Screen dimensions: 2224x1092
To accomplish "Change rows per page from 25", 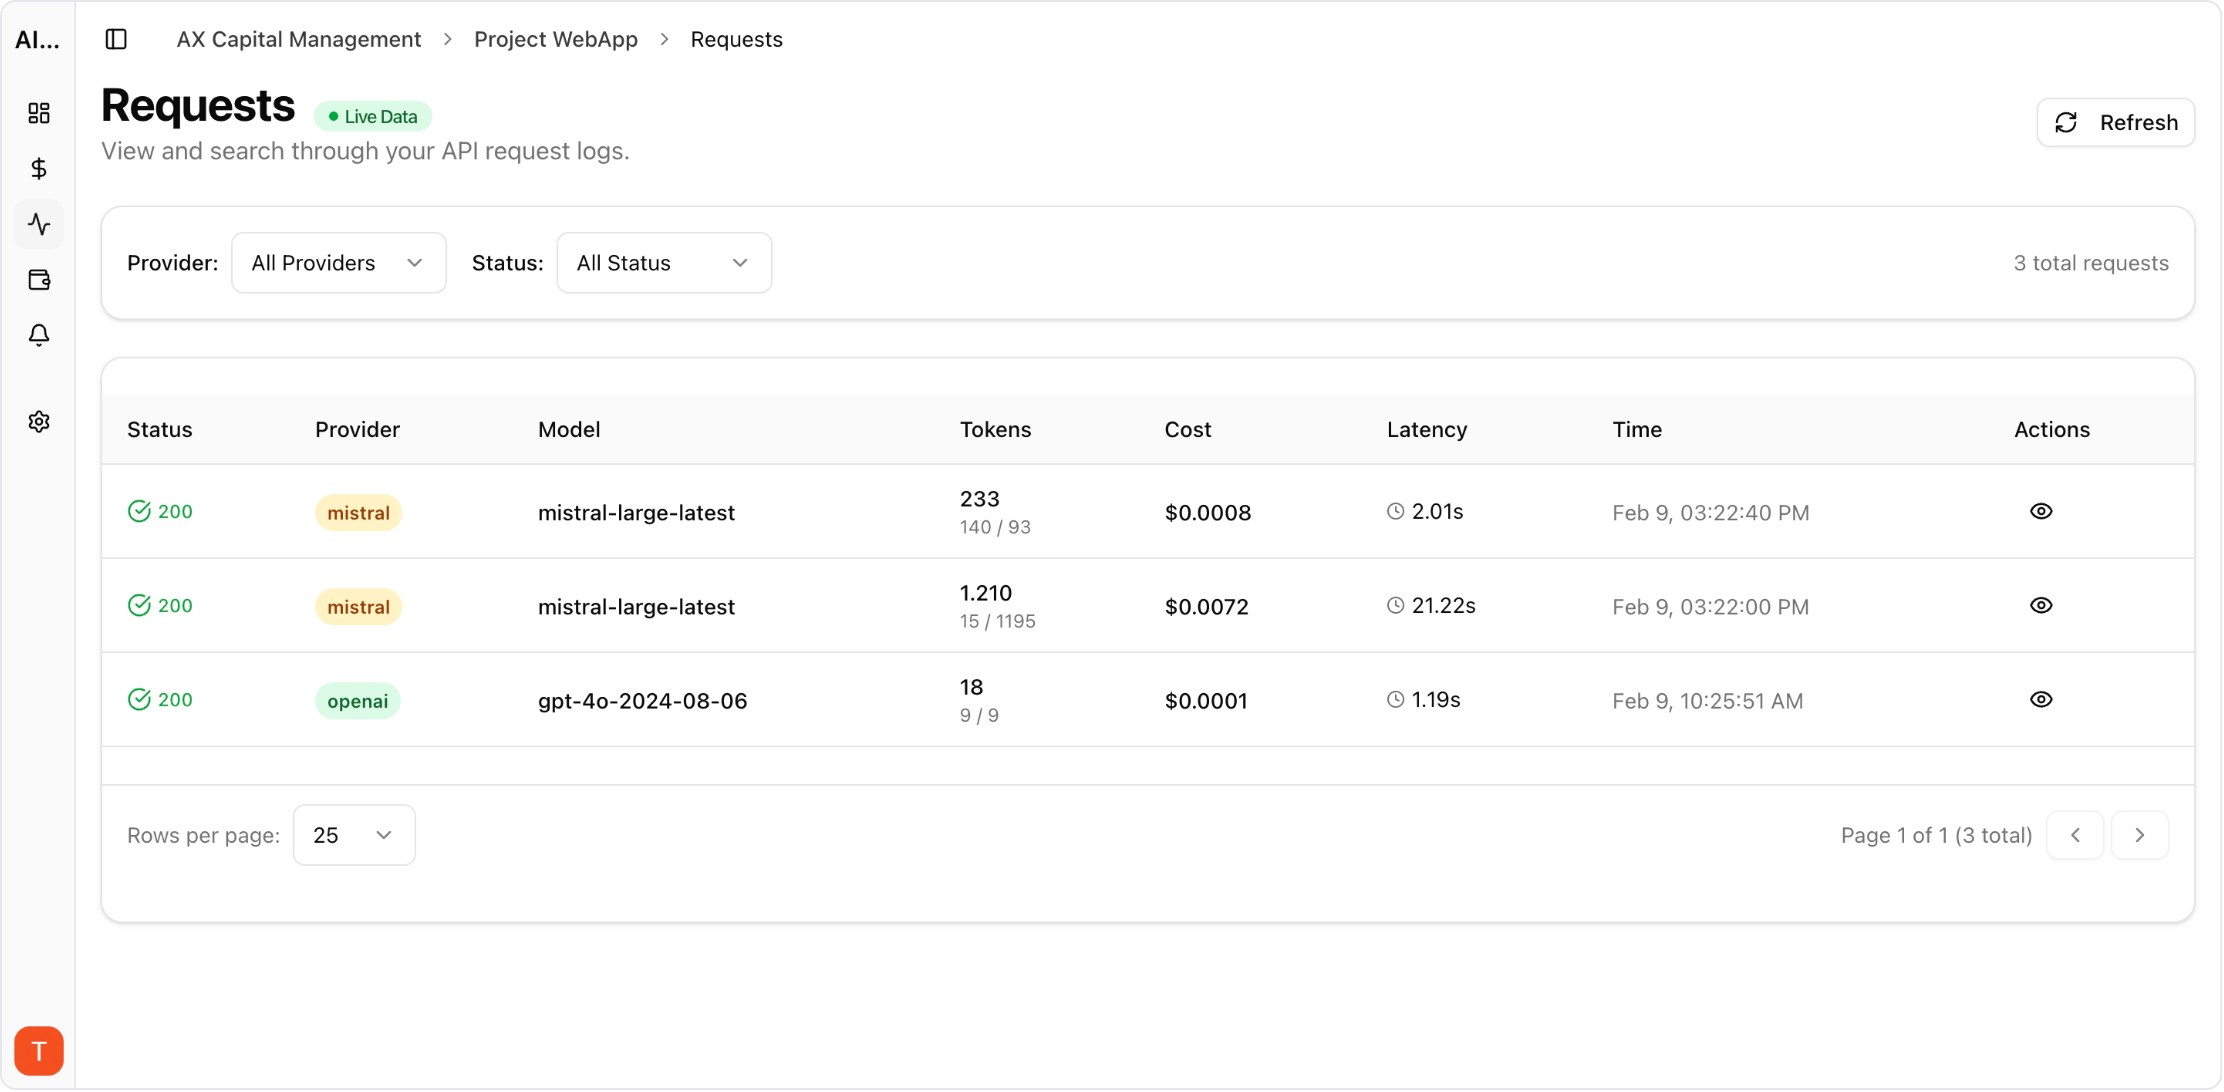I will coord(353,834).
